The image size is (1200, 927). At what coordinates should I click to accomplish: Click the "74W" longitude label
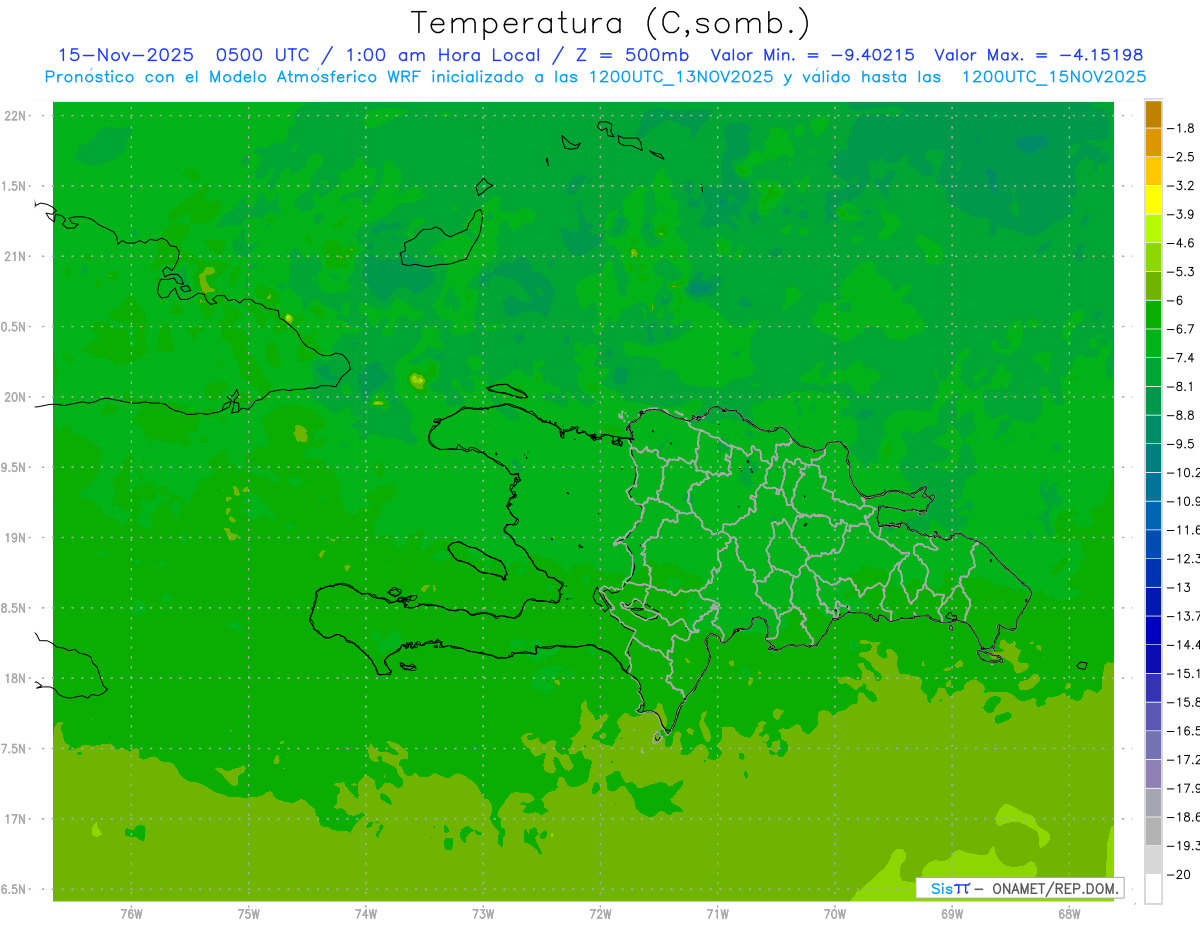(x=365, y=914)
